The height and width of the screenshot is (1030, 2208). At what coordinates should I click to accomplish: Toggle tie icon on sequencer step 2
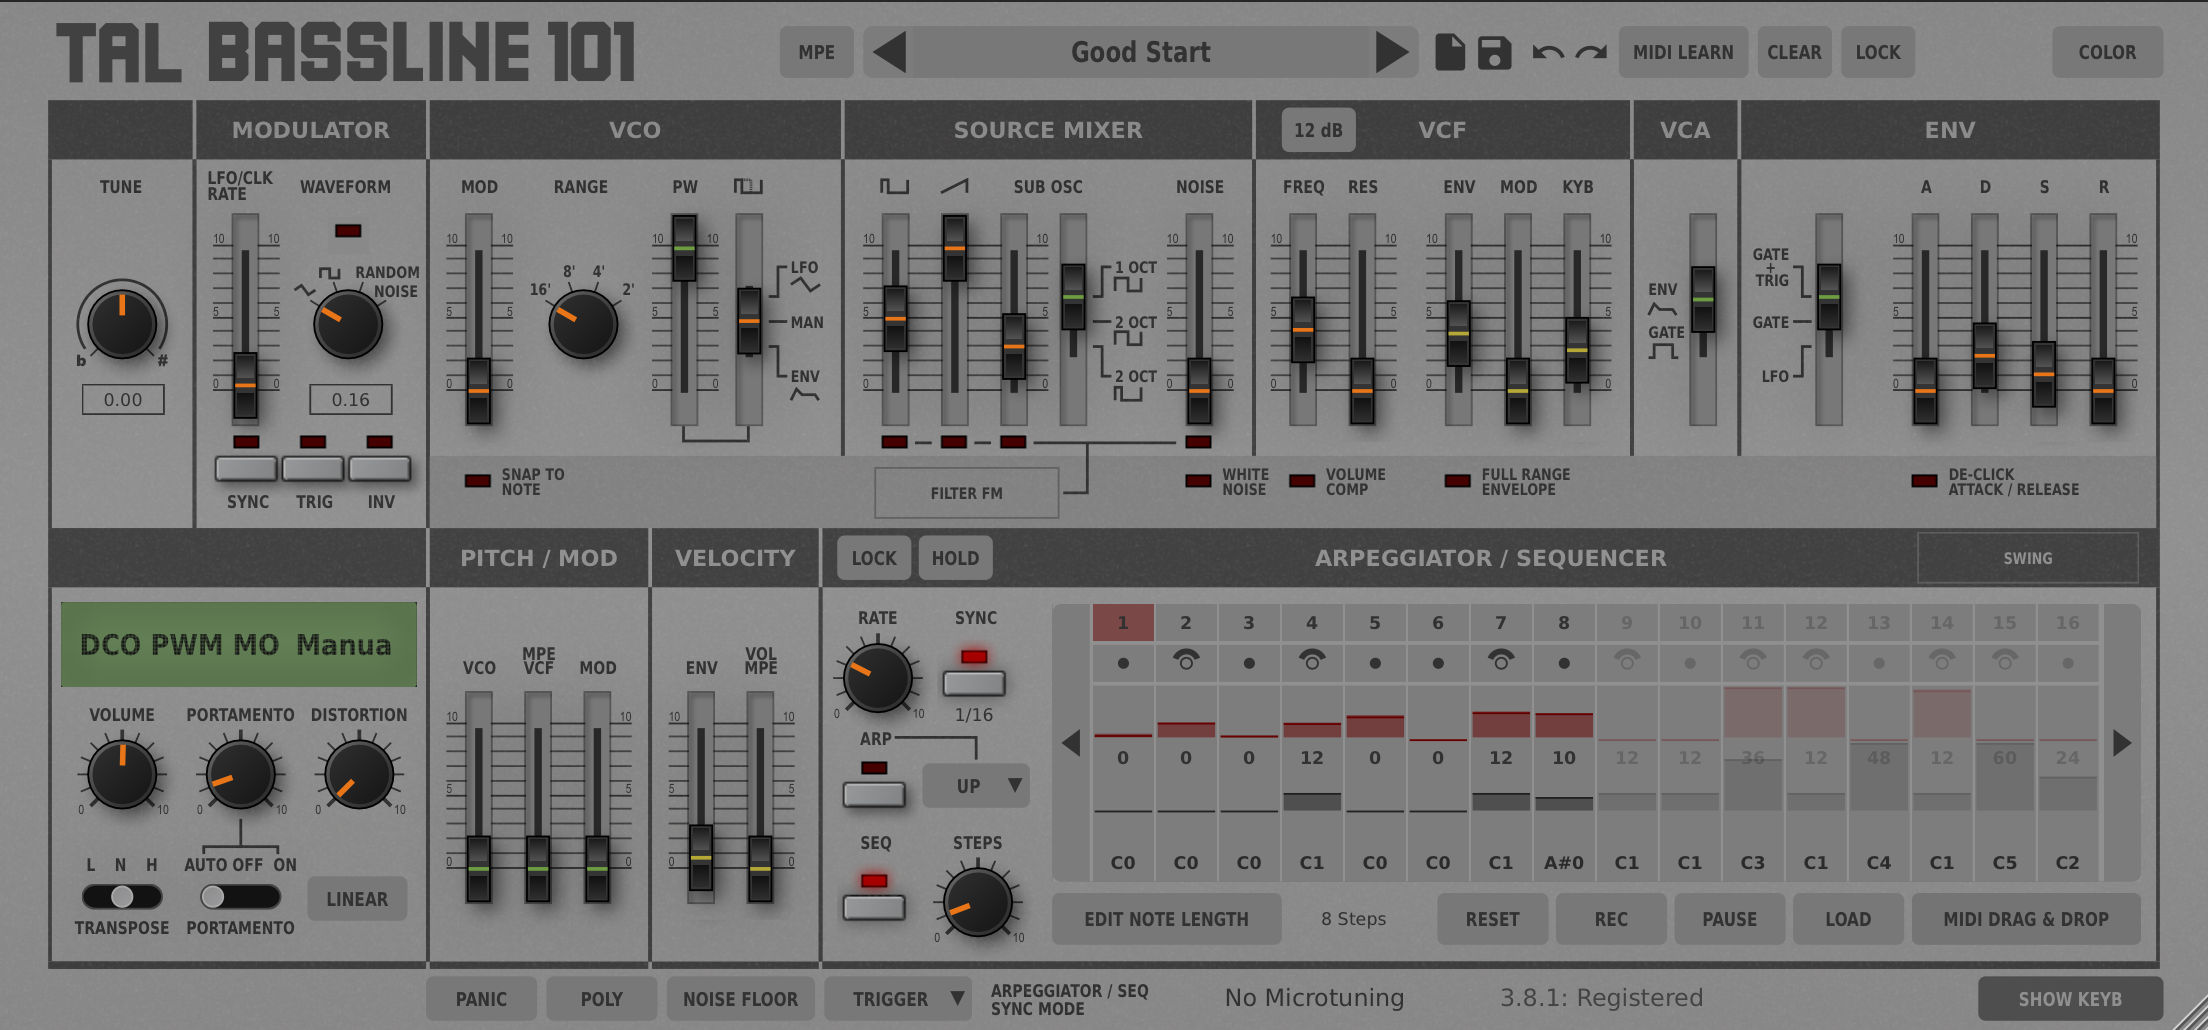coord(1186,661)
